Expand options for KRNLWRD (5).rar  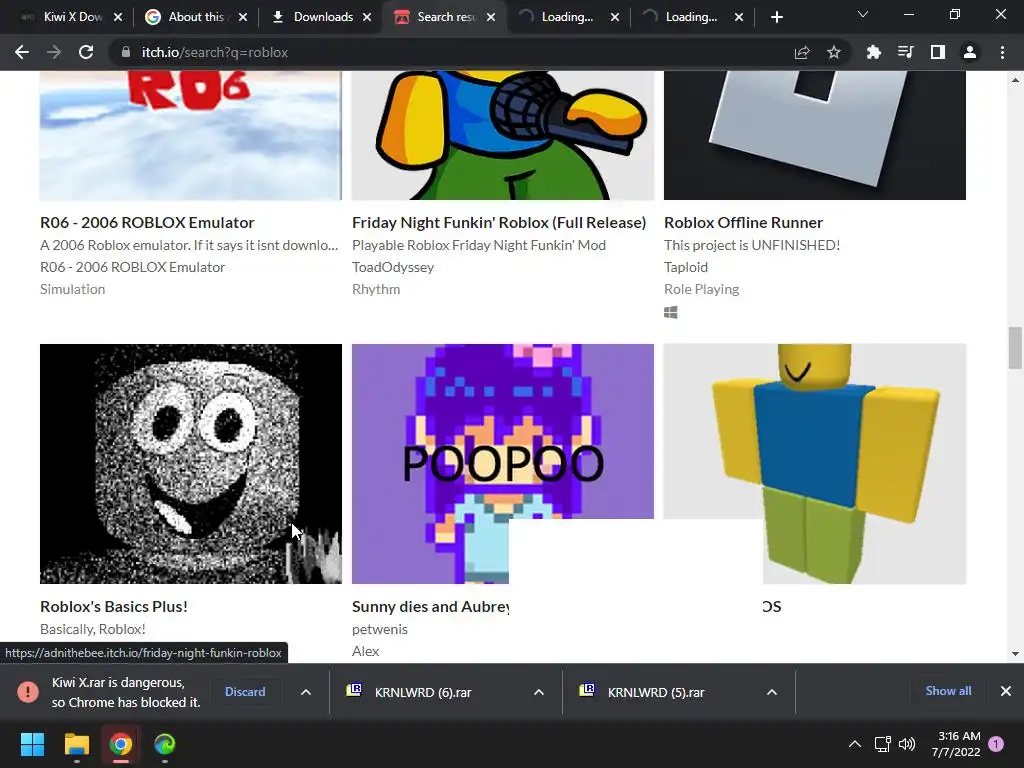(772, 692)
